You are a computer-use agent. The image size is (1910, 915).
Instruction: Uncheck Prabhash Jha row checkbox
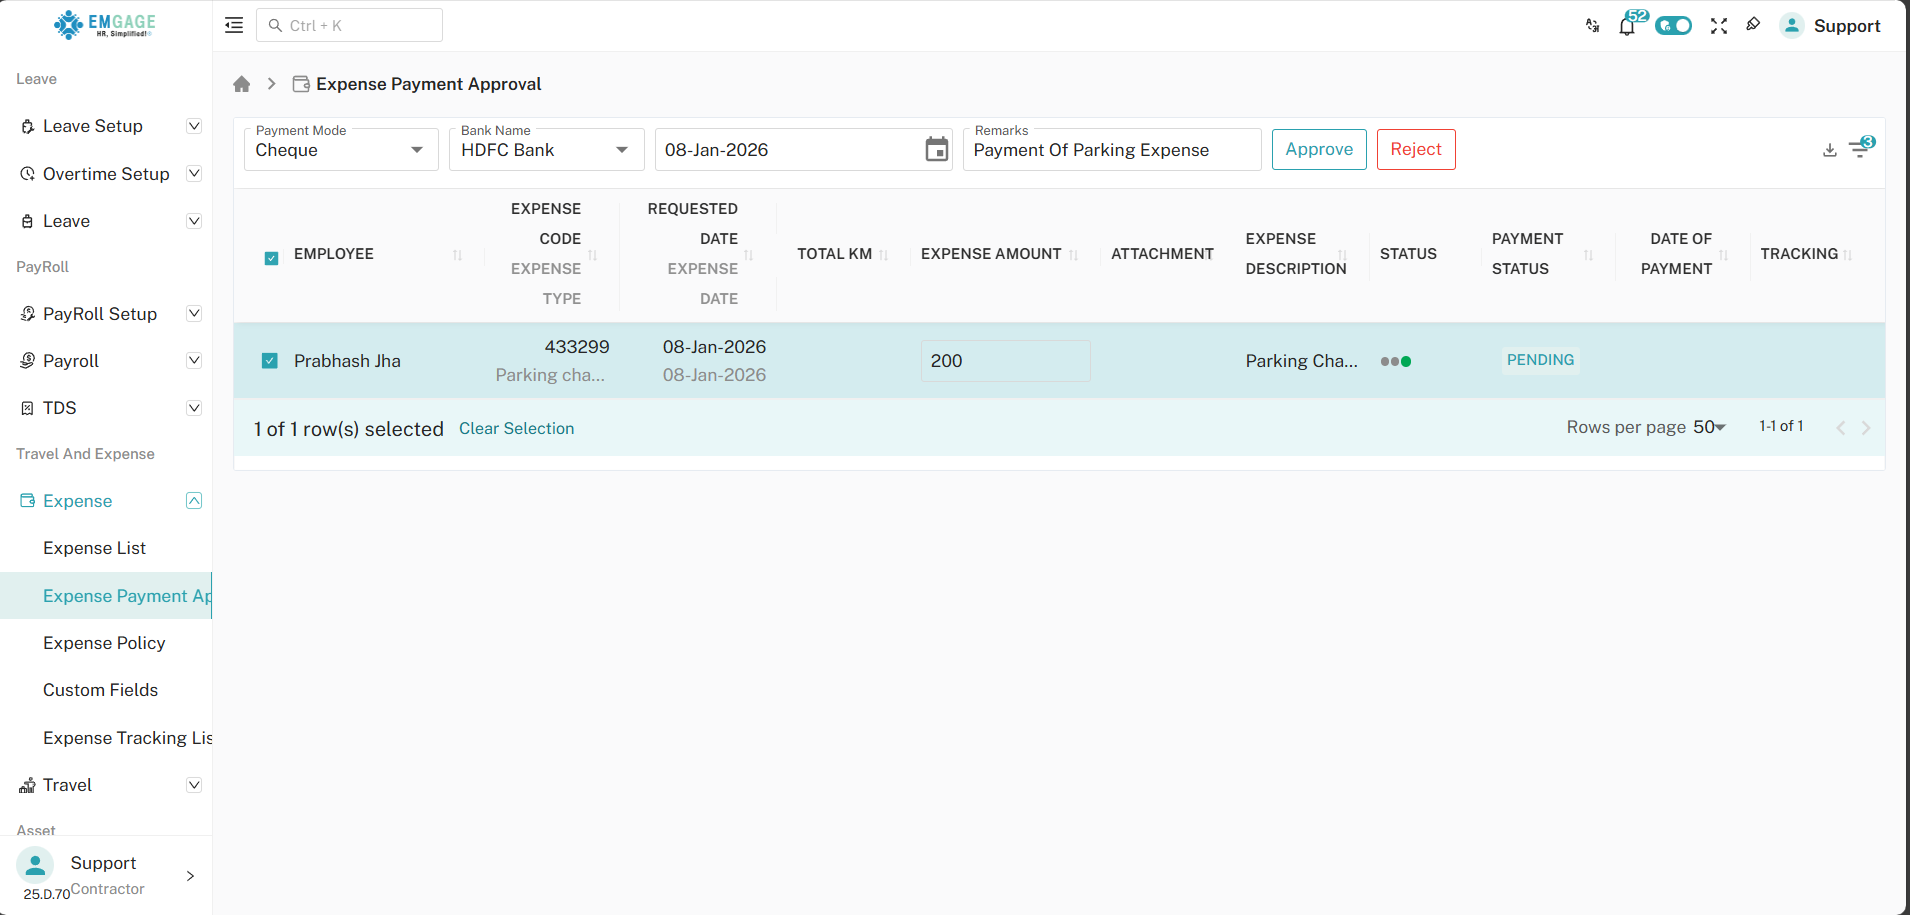tap(270, 361)
